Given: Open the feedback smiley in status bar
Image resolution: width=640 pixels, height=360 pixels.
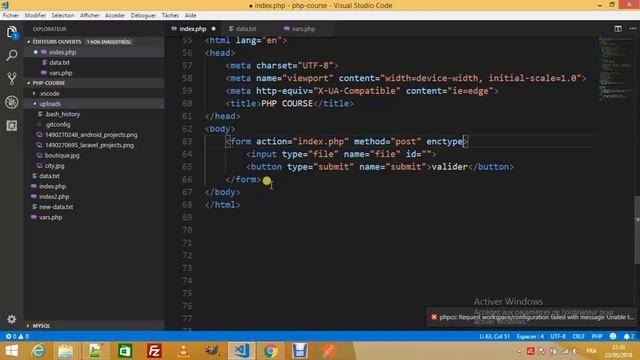Looking at the screenshot, I should 613,336.
